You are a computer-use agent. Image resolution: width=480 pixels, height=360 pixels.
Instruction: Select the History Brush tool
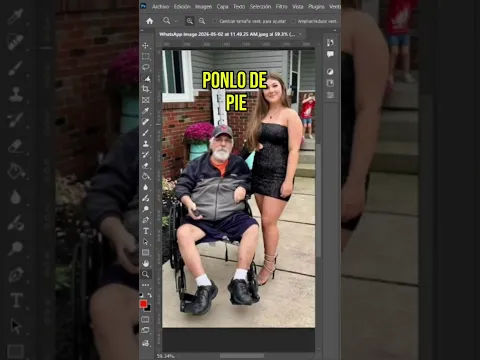146,155
